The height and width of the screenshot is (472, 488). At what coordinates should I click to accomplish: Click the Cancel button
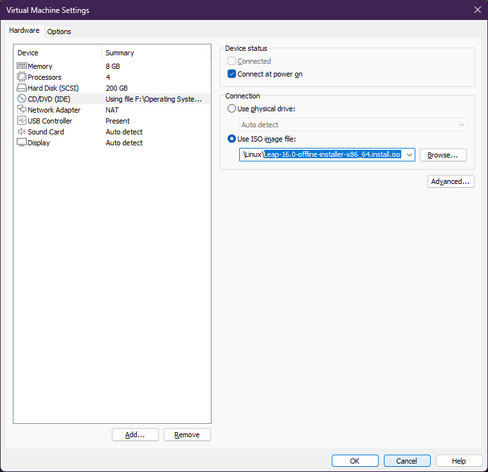click(x=407, y=461)
